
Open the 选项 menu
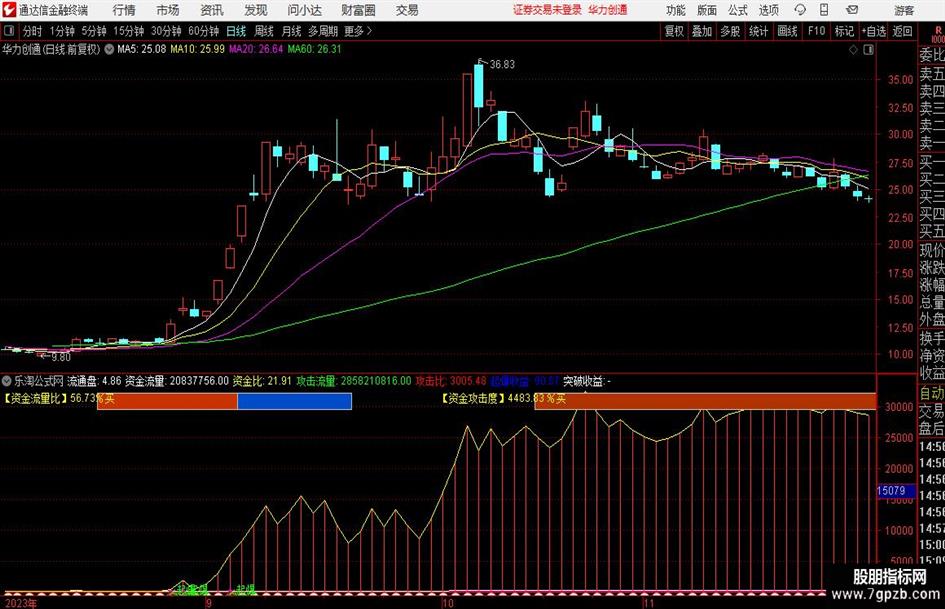tap(768, 10)
